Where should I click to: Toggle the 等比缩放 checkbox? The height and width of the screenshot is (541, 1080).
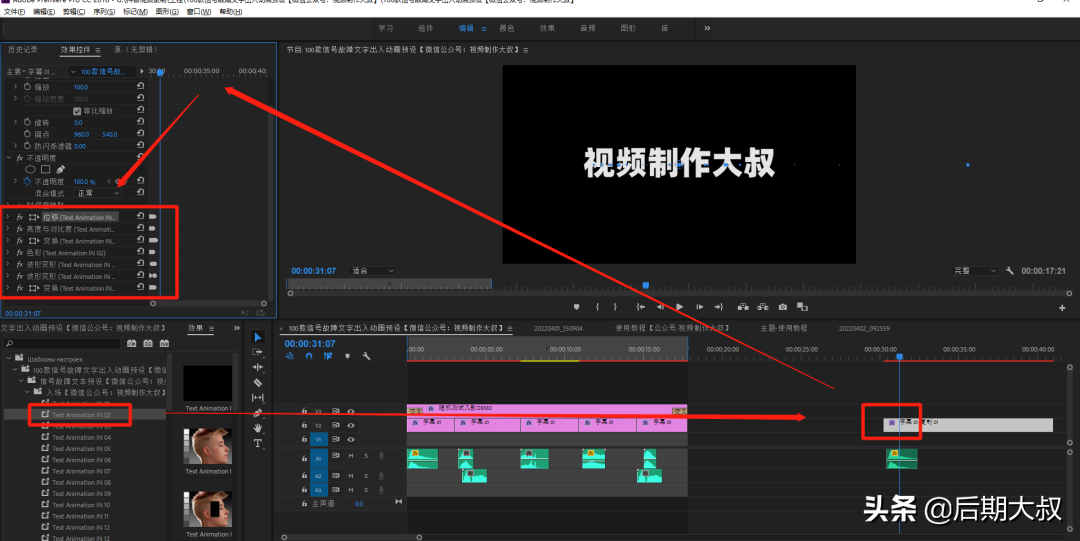pyautogui.click(x=77, y=111)
